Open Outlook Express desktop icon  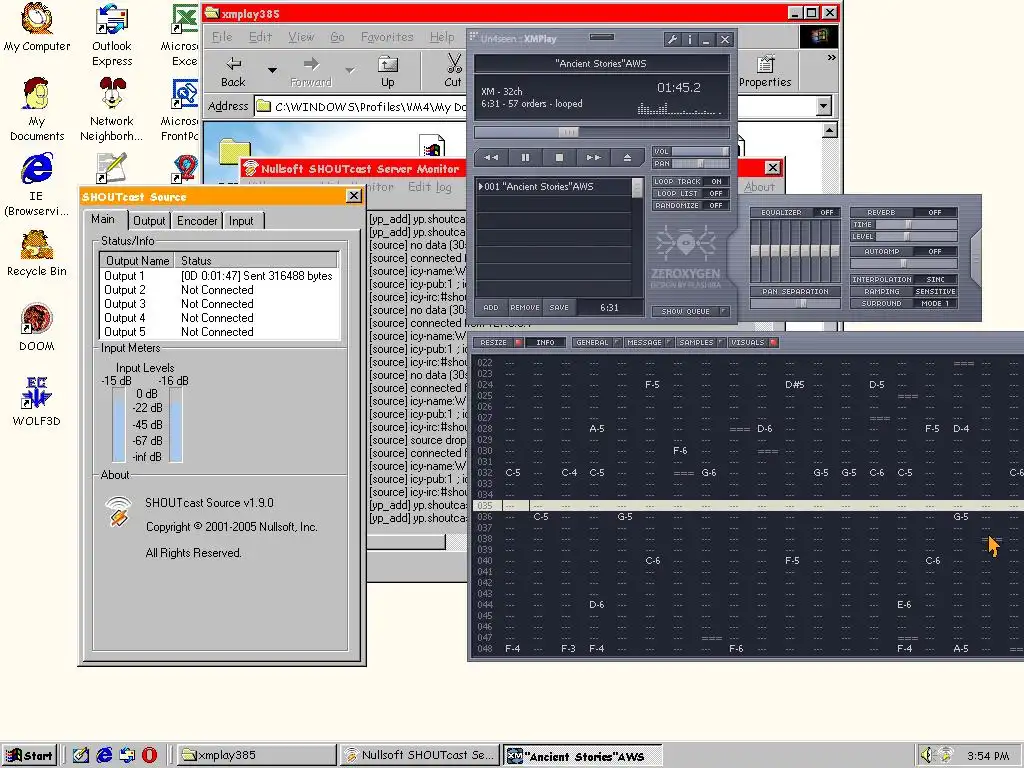[112, 35]
